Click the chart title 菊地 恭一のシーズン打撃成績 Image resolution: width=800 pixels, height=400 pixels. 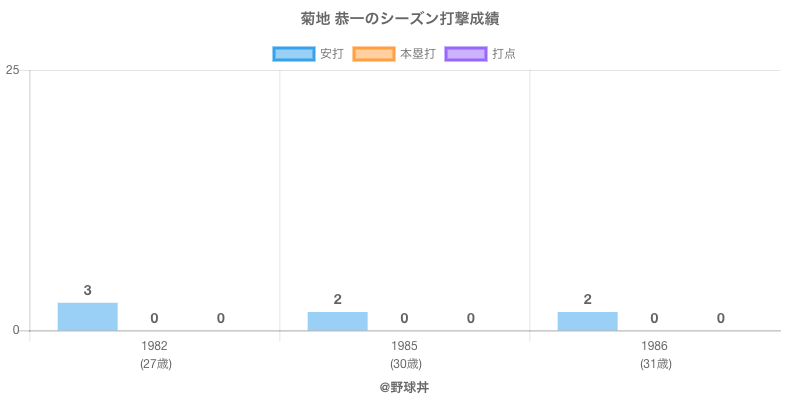click(400, 19)
